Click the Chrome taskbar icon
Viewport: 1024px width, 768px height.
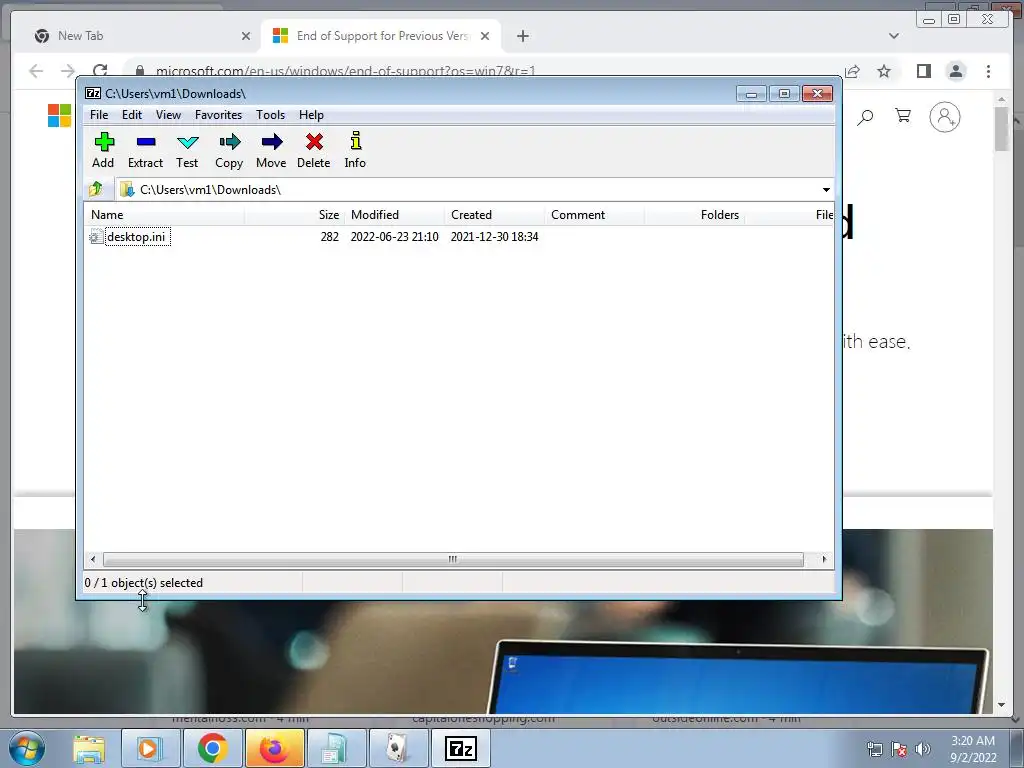coord(213,748)
